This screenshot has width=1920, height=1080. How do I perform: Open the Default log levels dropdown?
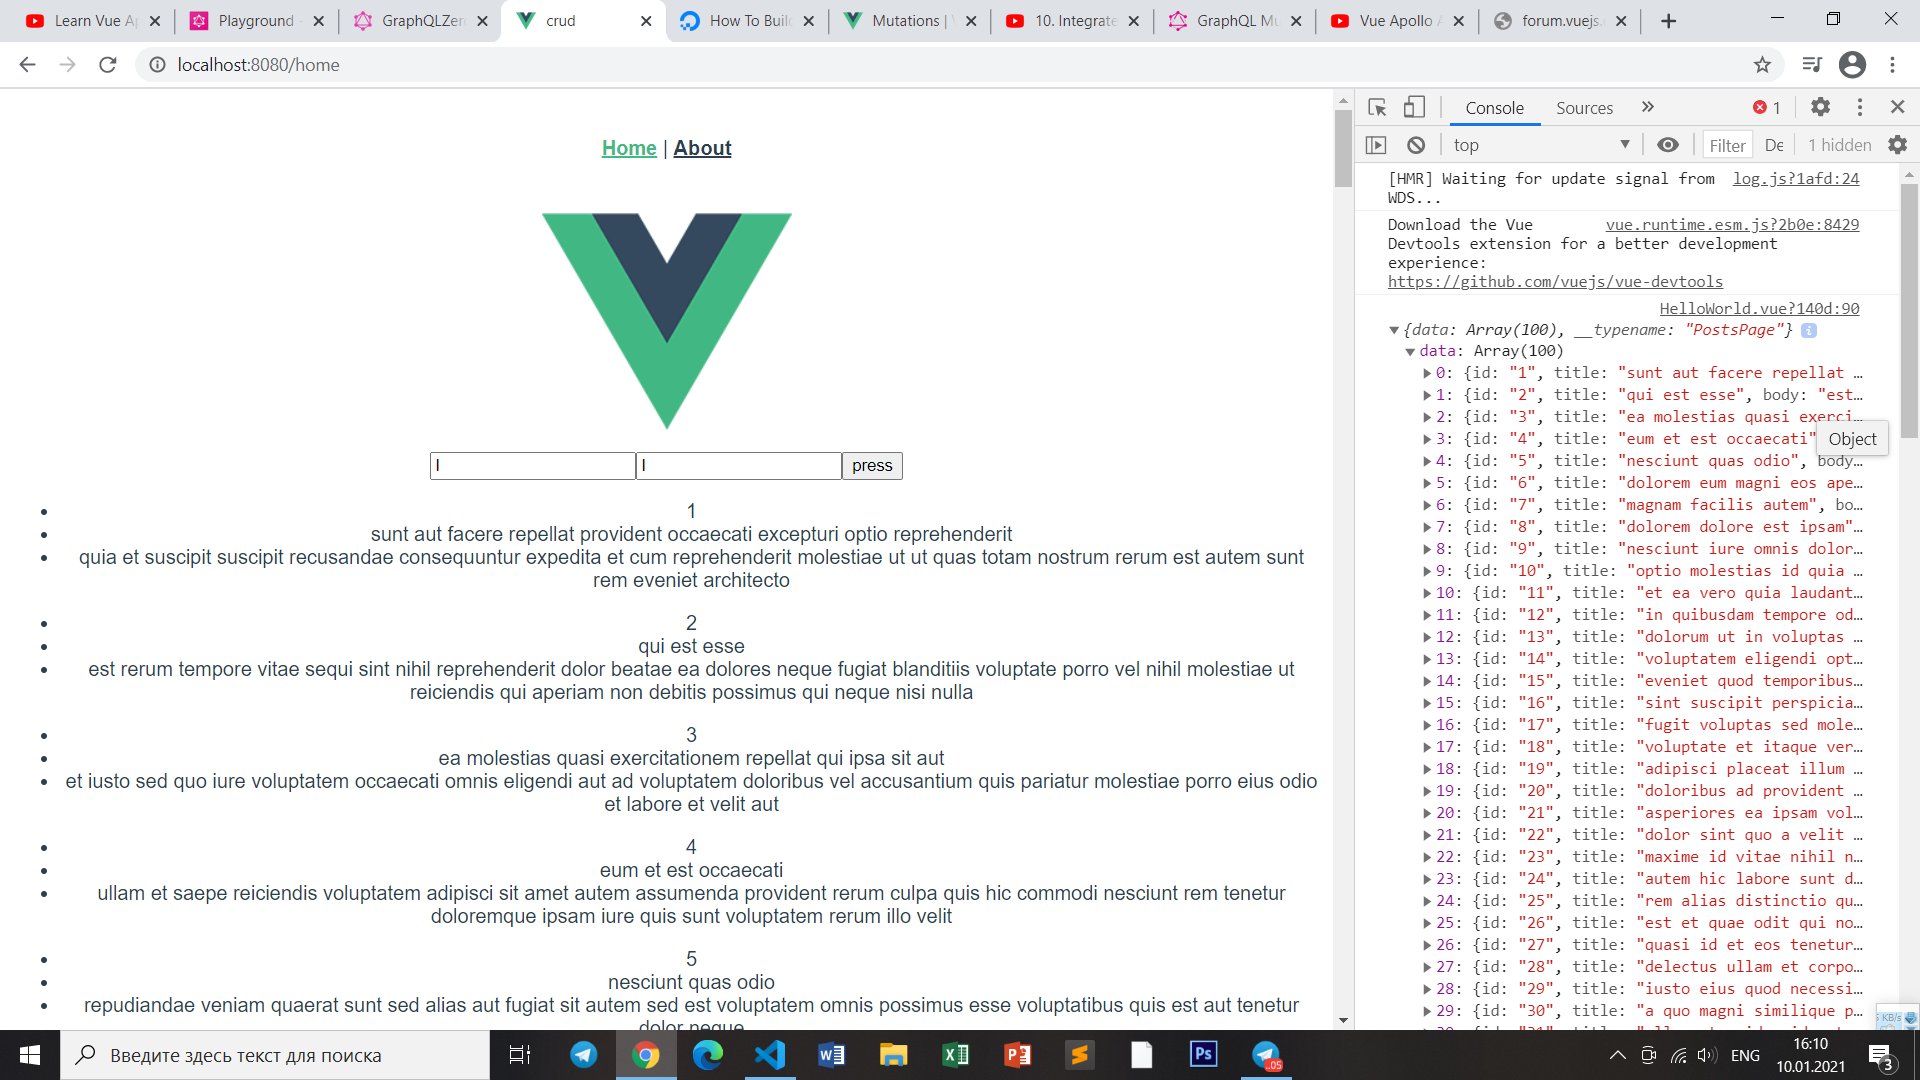click(1775, 146)
